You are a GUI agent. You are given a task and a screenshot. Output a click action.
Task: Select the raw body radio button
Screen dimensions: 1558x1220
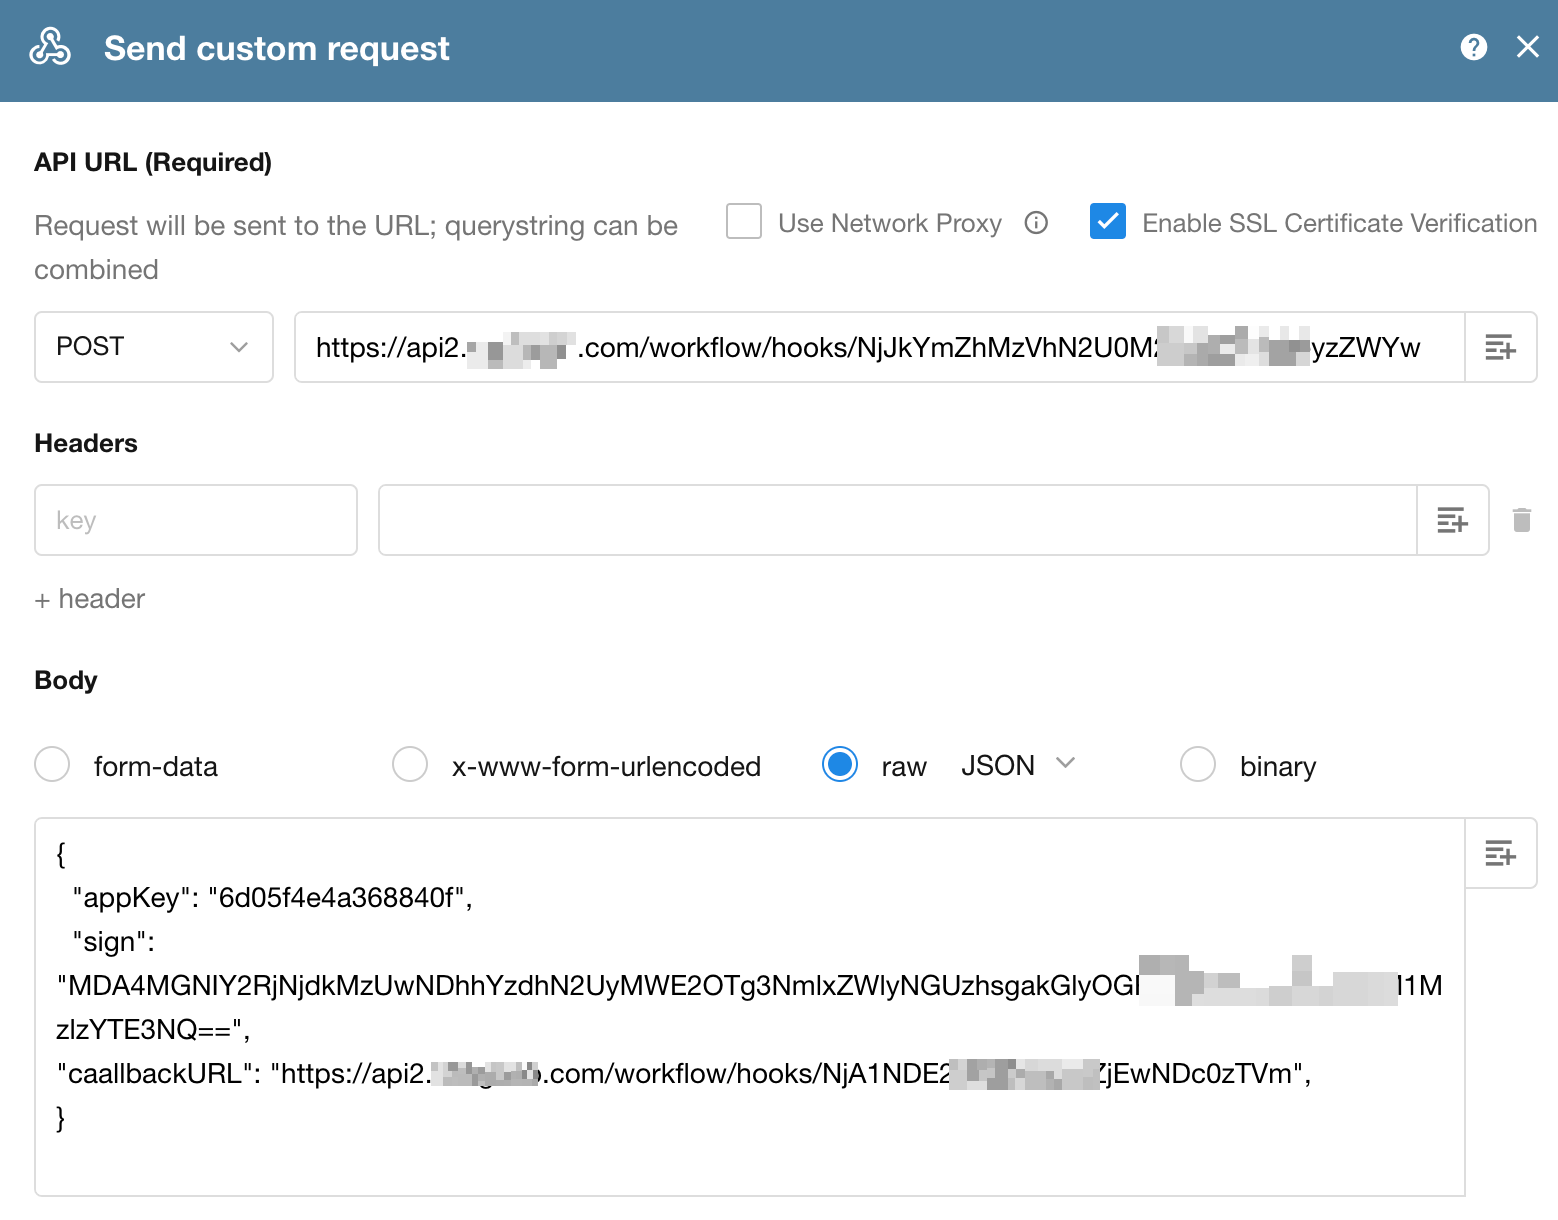(840, 764)
